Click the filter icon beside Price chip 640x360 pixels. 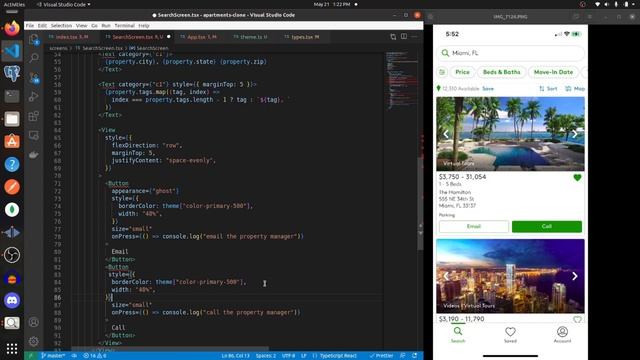tap(442, 72)
